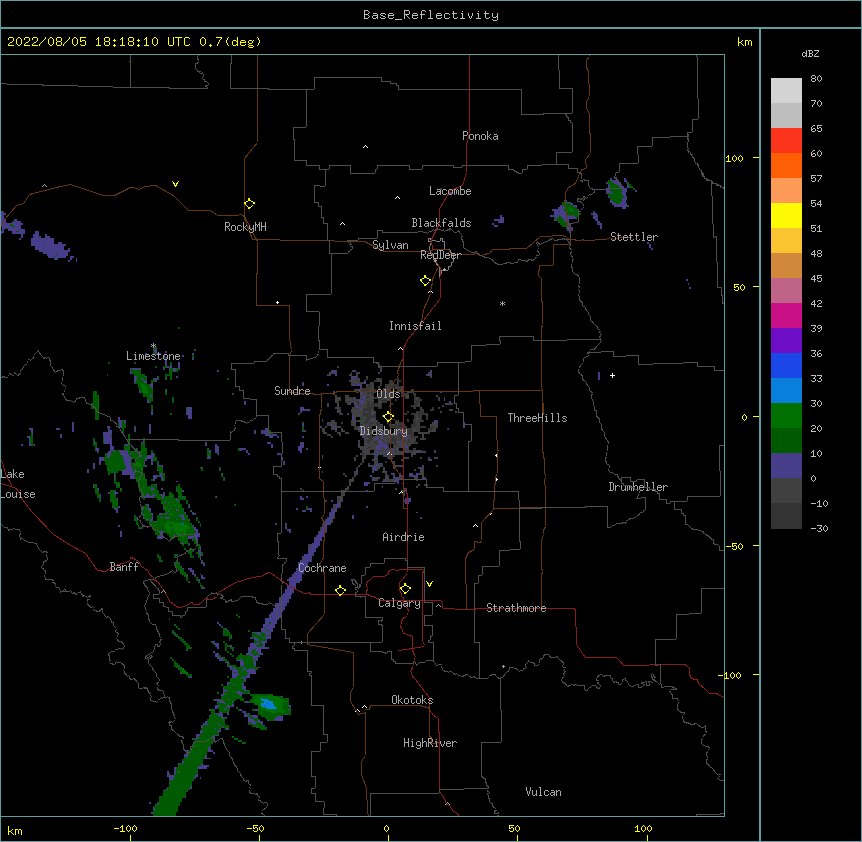Viewport: 862px width, 842px height.
Task: Click the Lake Louise label
Action: coord(17,484)
